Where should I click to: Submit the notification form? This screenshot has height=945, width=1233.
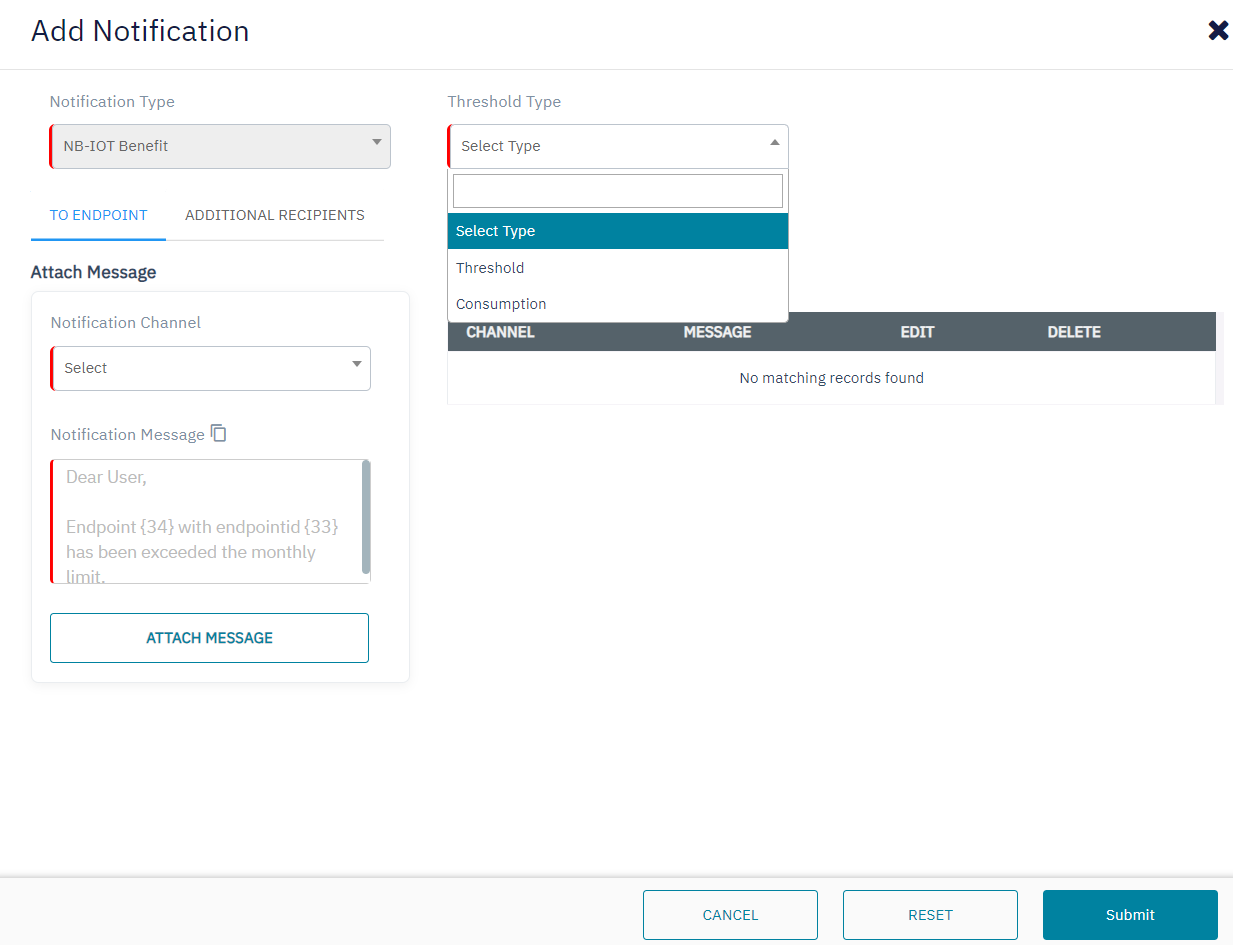(x=1130, y=915)
